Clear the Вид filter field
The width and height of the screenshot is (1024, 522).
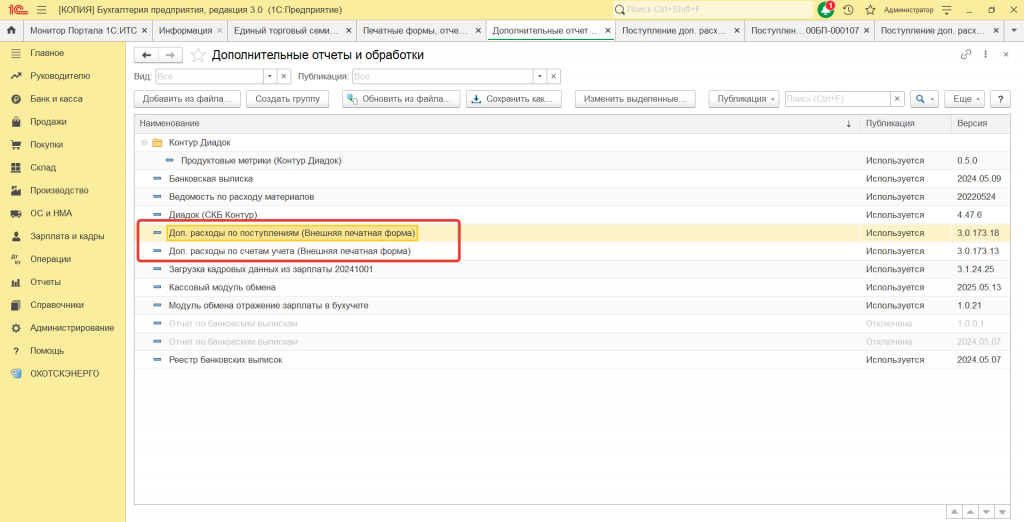click(x=284, y=76)
